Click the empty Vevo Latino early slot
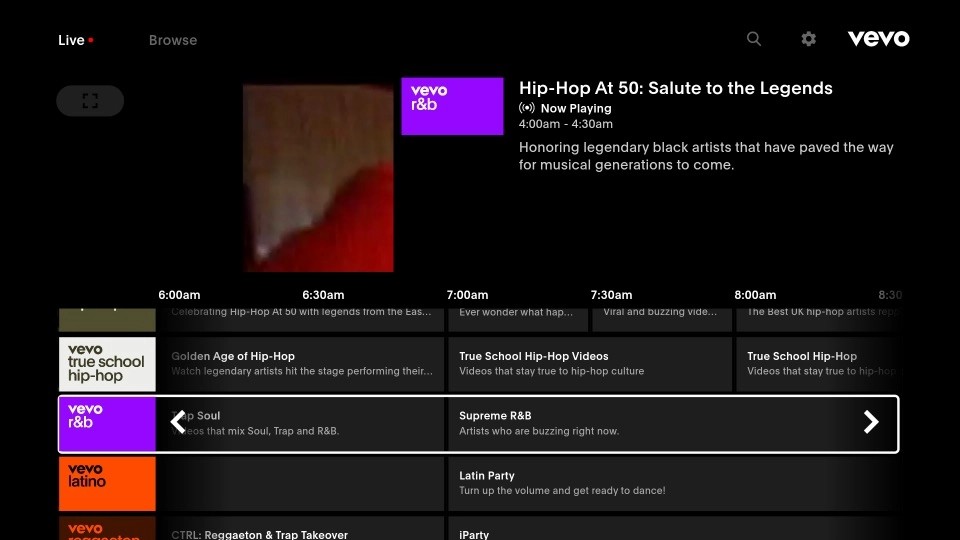 [301, 484]
